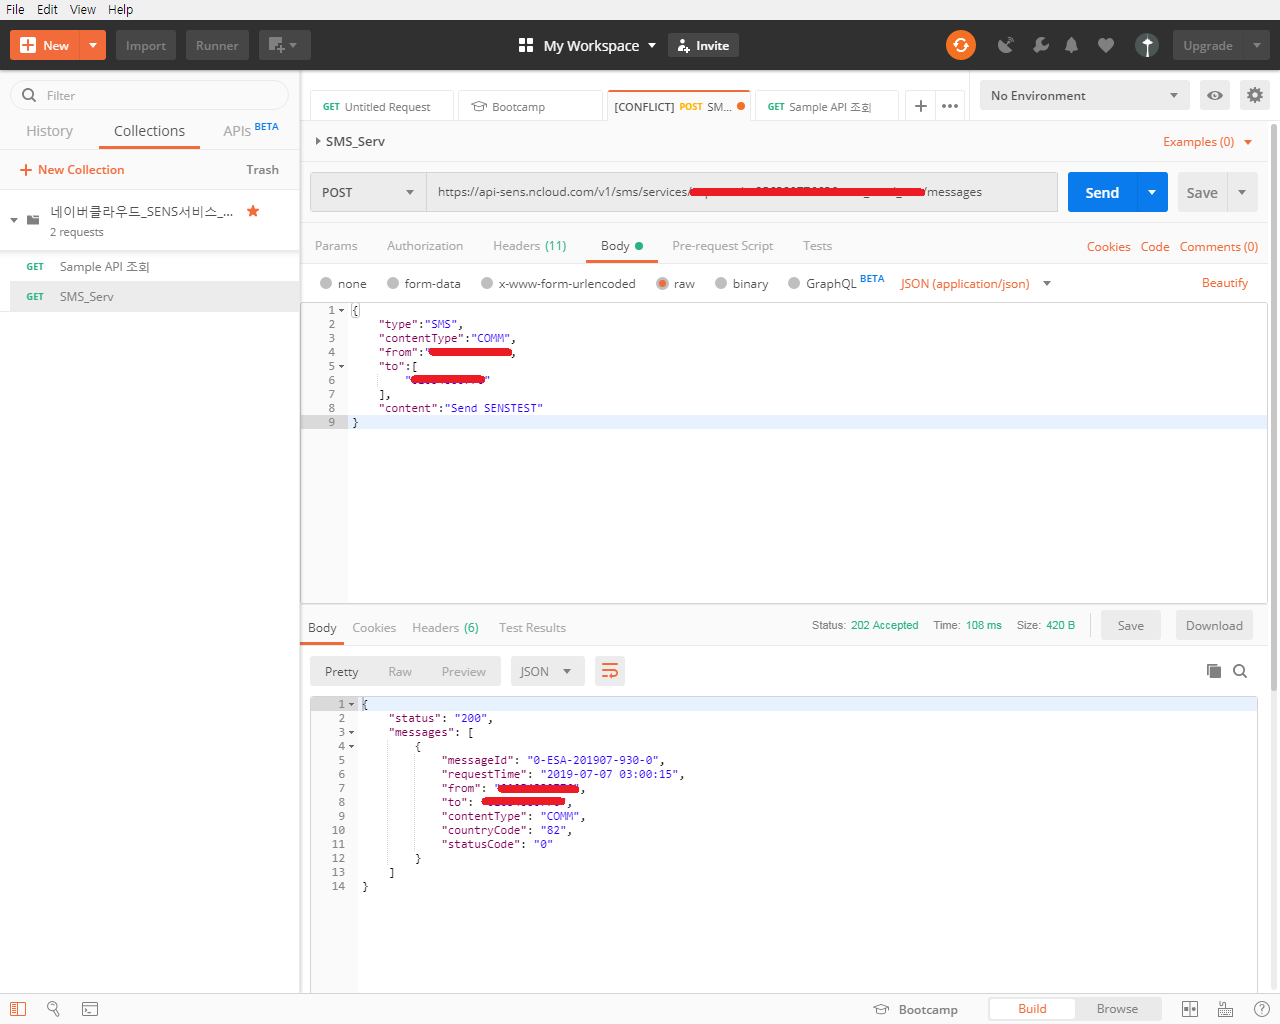This screenshot has height=1024, width=1280.
Task: Open the New button dropdown arrow
Action: 93,45
